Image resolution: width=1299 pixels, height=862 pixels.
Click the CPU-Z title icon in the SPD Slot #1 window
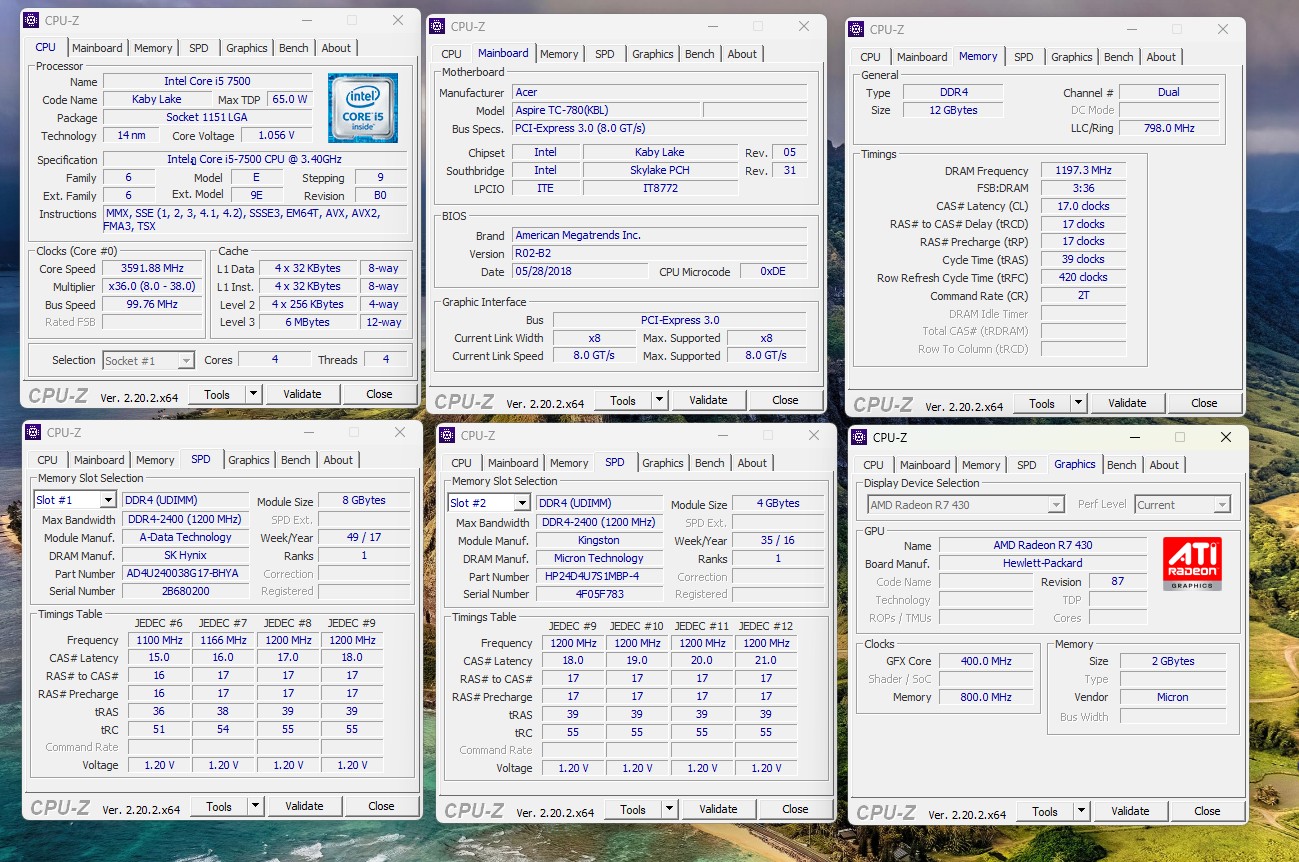[x=33, y=433]
